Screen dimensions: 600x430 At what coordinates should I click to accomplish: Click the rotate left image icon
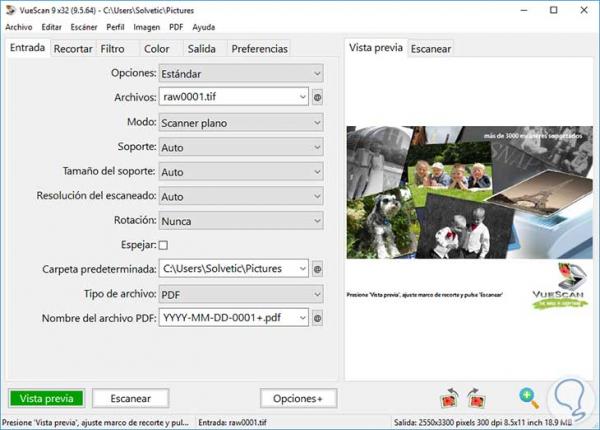click(450, 398)
